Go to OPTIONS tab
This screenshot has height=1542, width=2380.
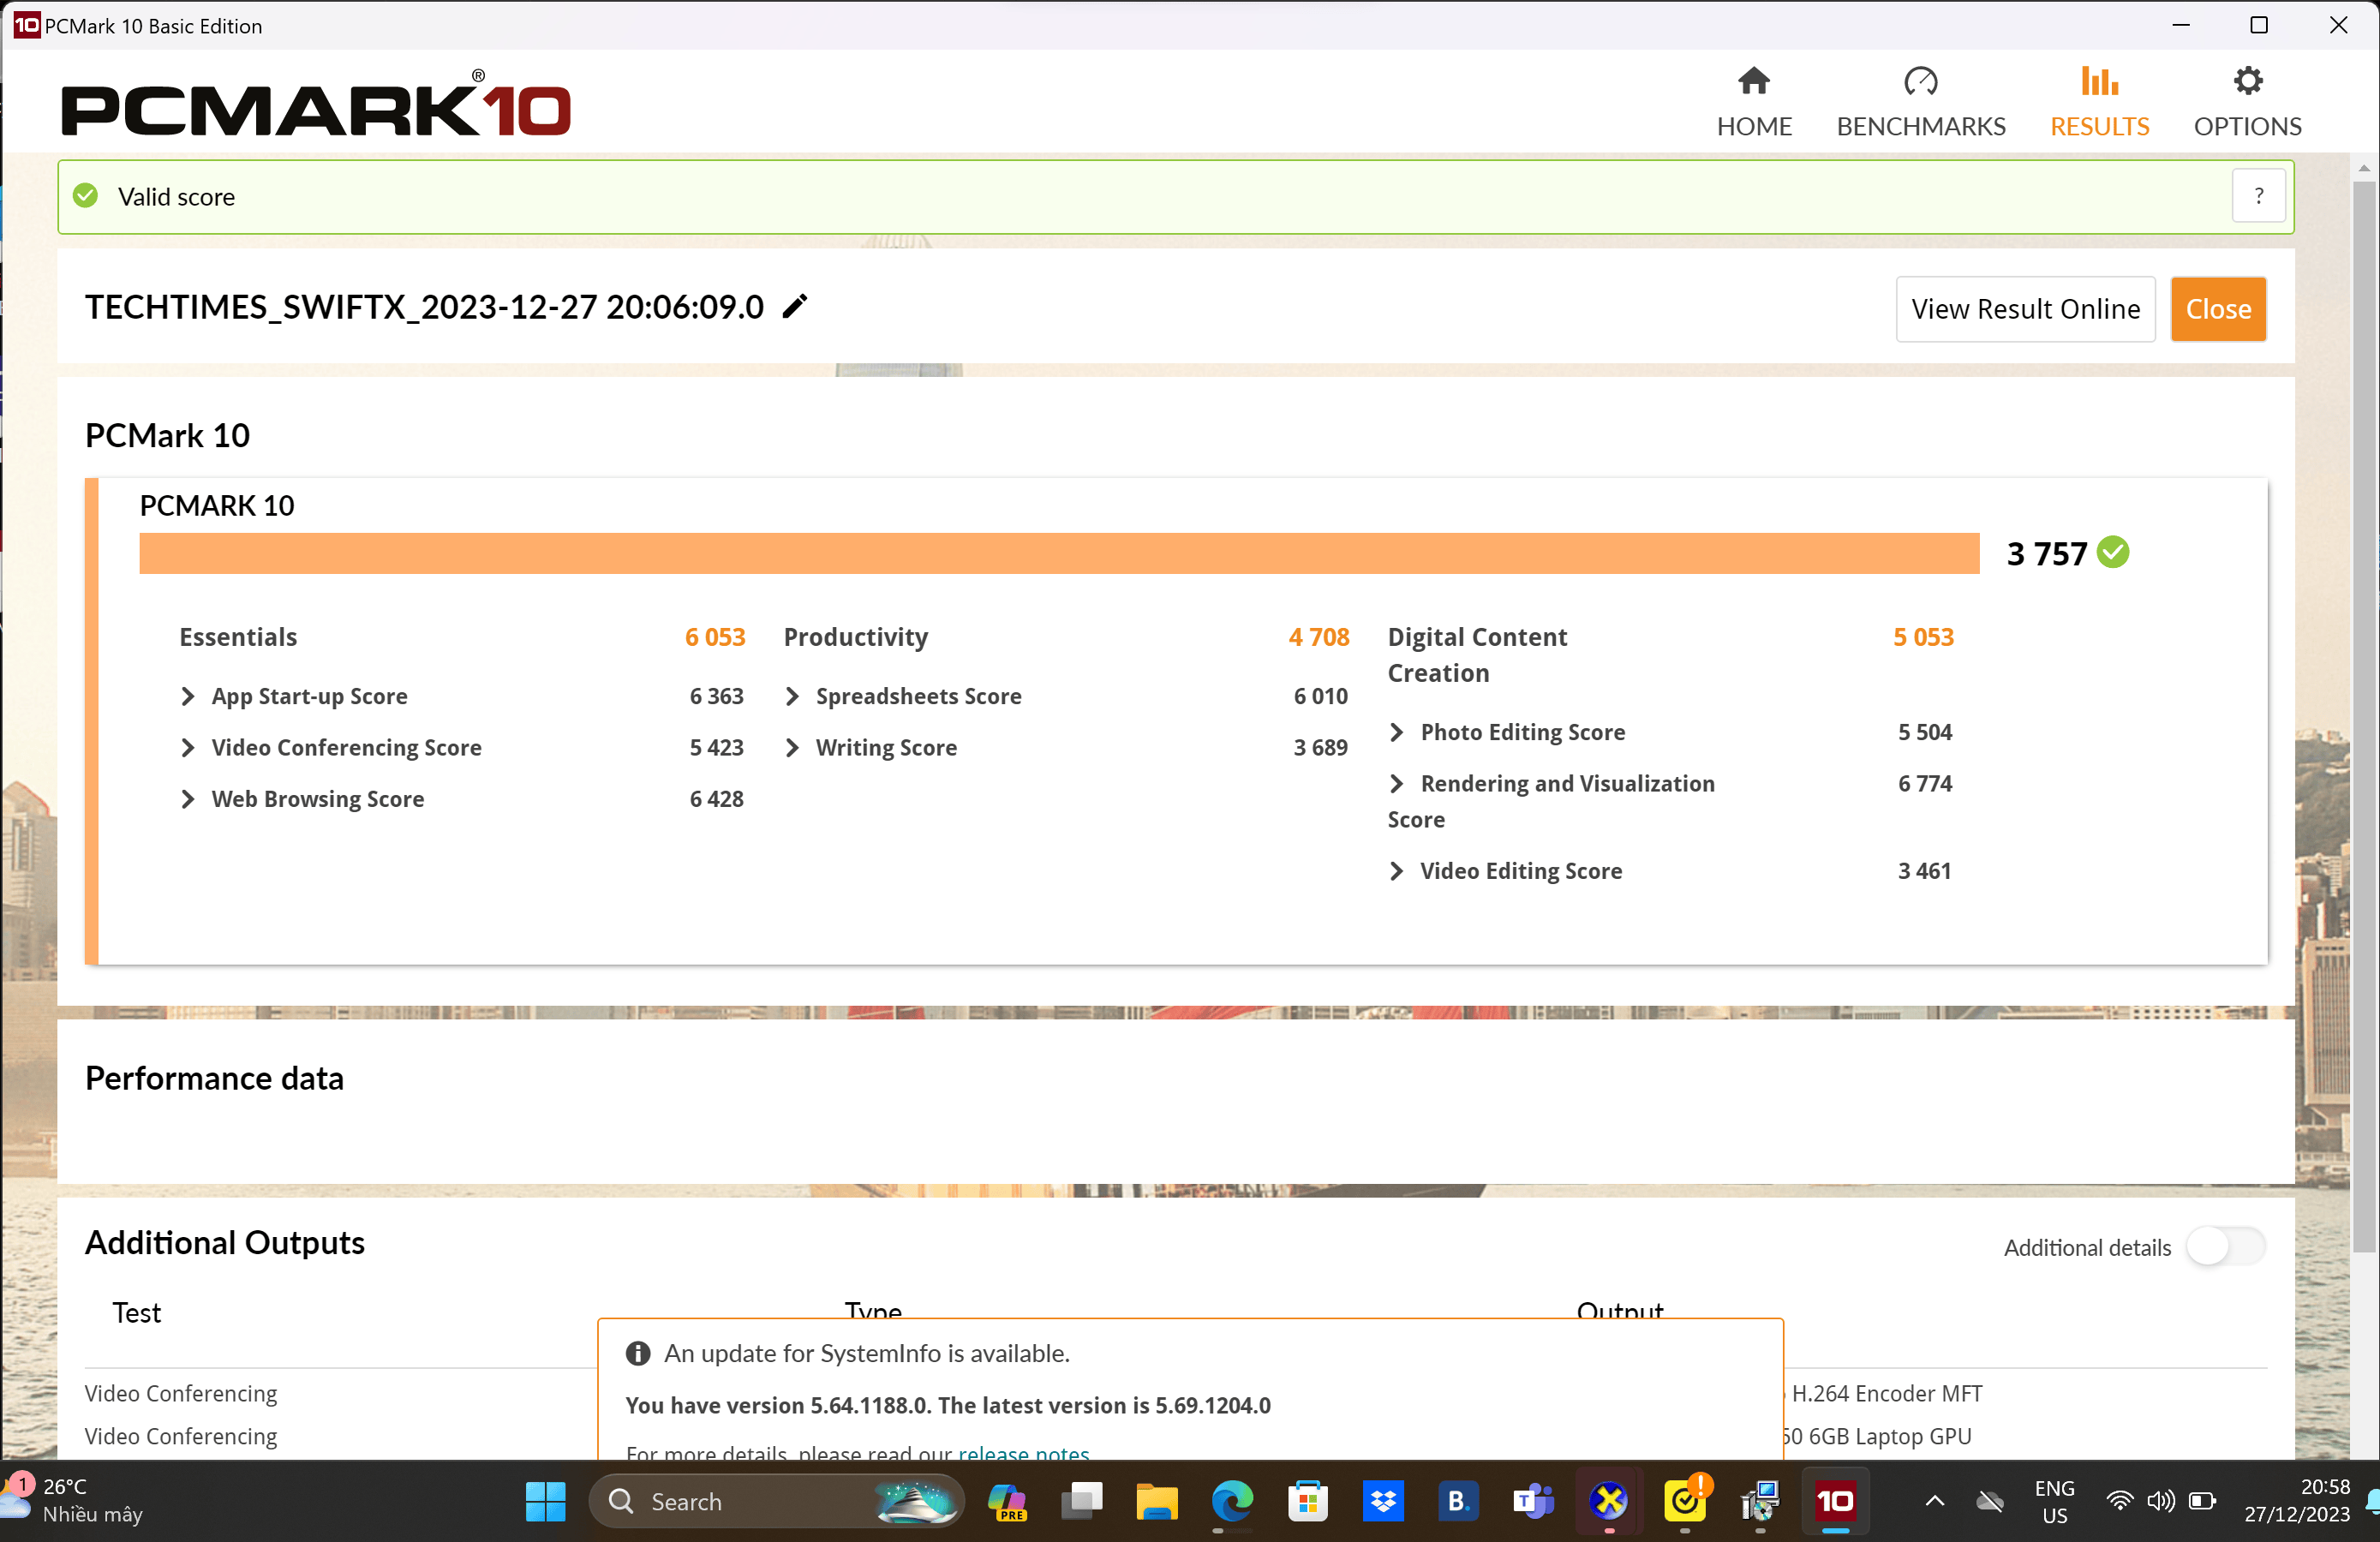2247,102
